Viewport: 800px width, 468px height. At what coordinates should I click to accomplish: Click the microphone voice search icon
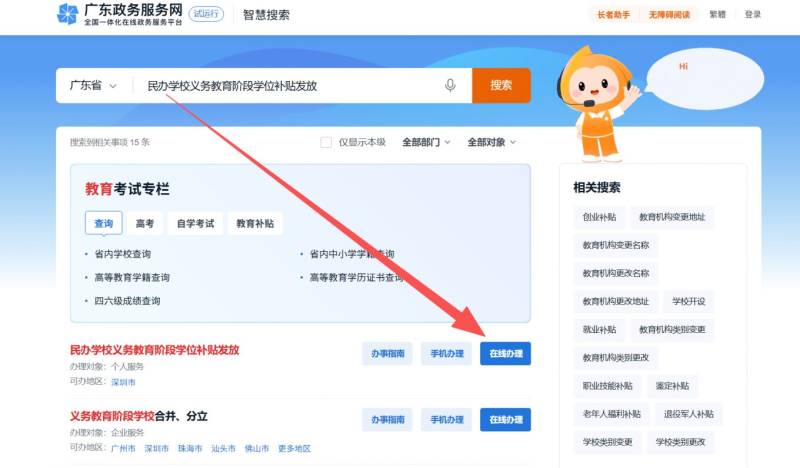(451, 86)
